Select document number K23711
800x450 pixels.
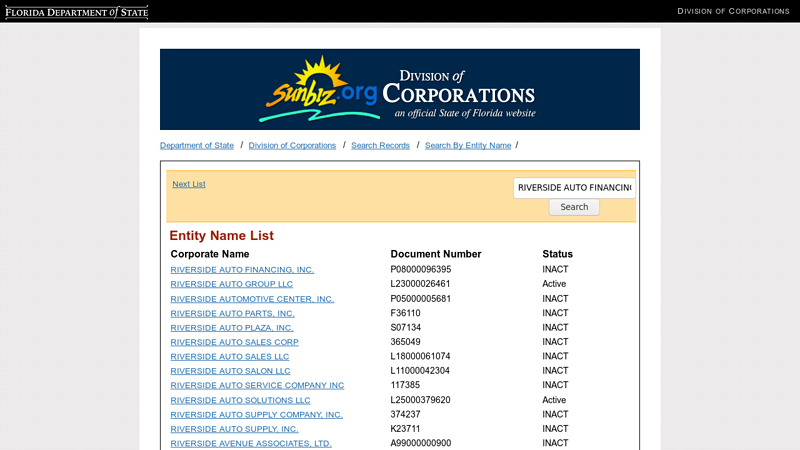pos(406,429)
